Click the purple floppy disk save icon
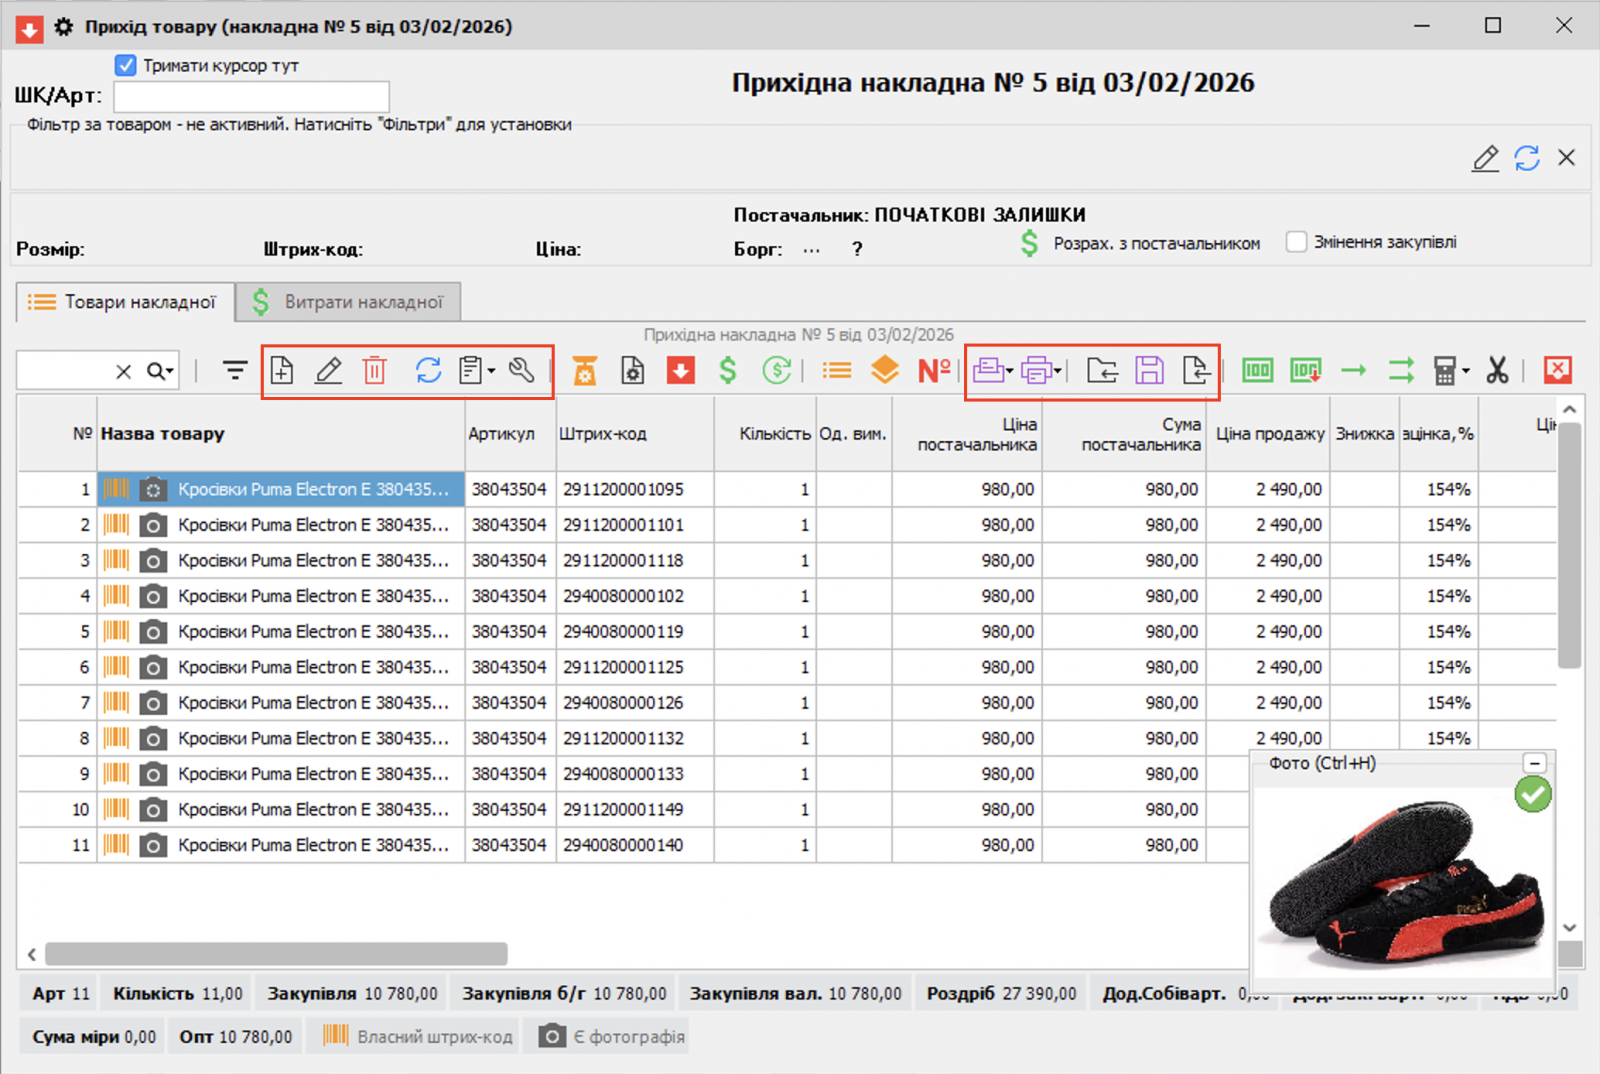 (x=1149, y=371)
